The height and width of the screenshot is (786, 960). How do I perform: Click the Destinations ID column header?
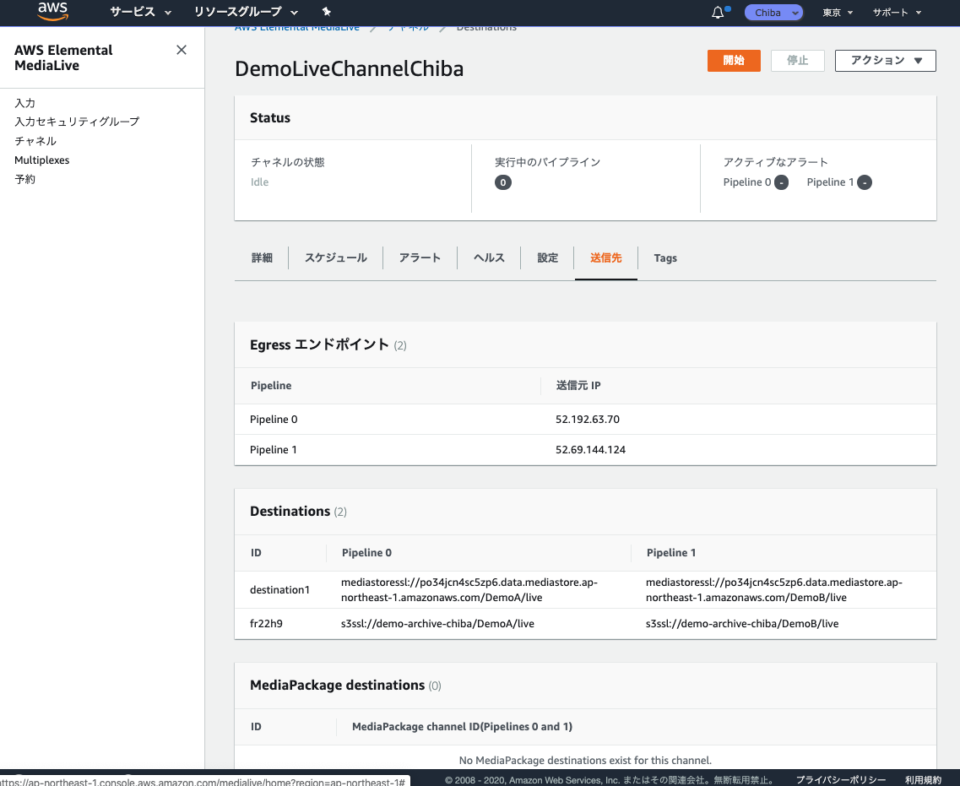point(256,553)
